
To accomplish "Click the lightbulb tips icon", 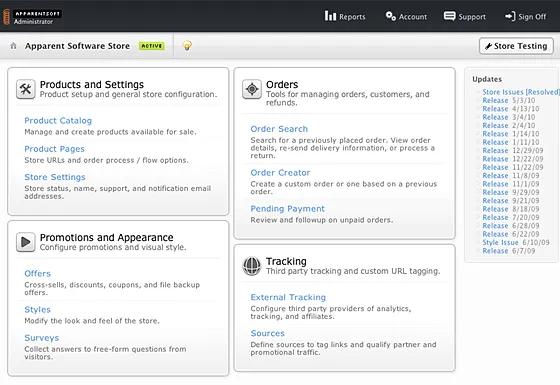I will [x=187, y=45].
